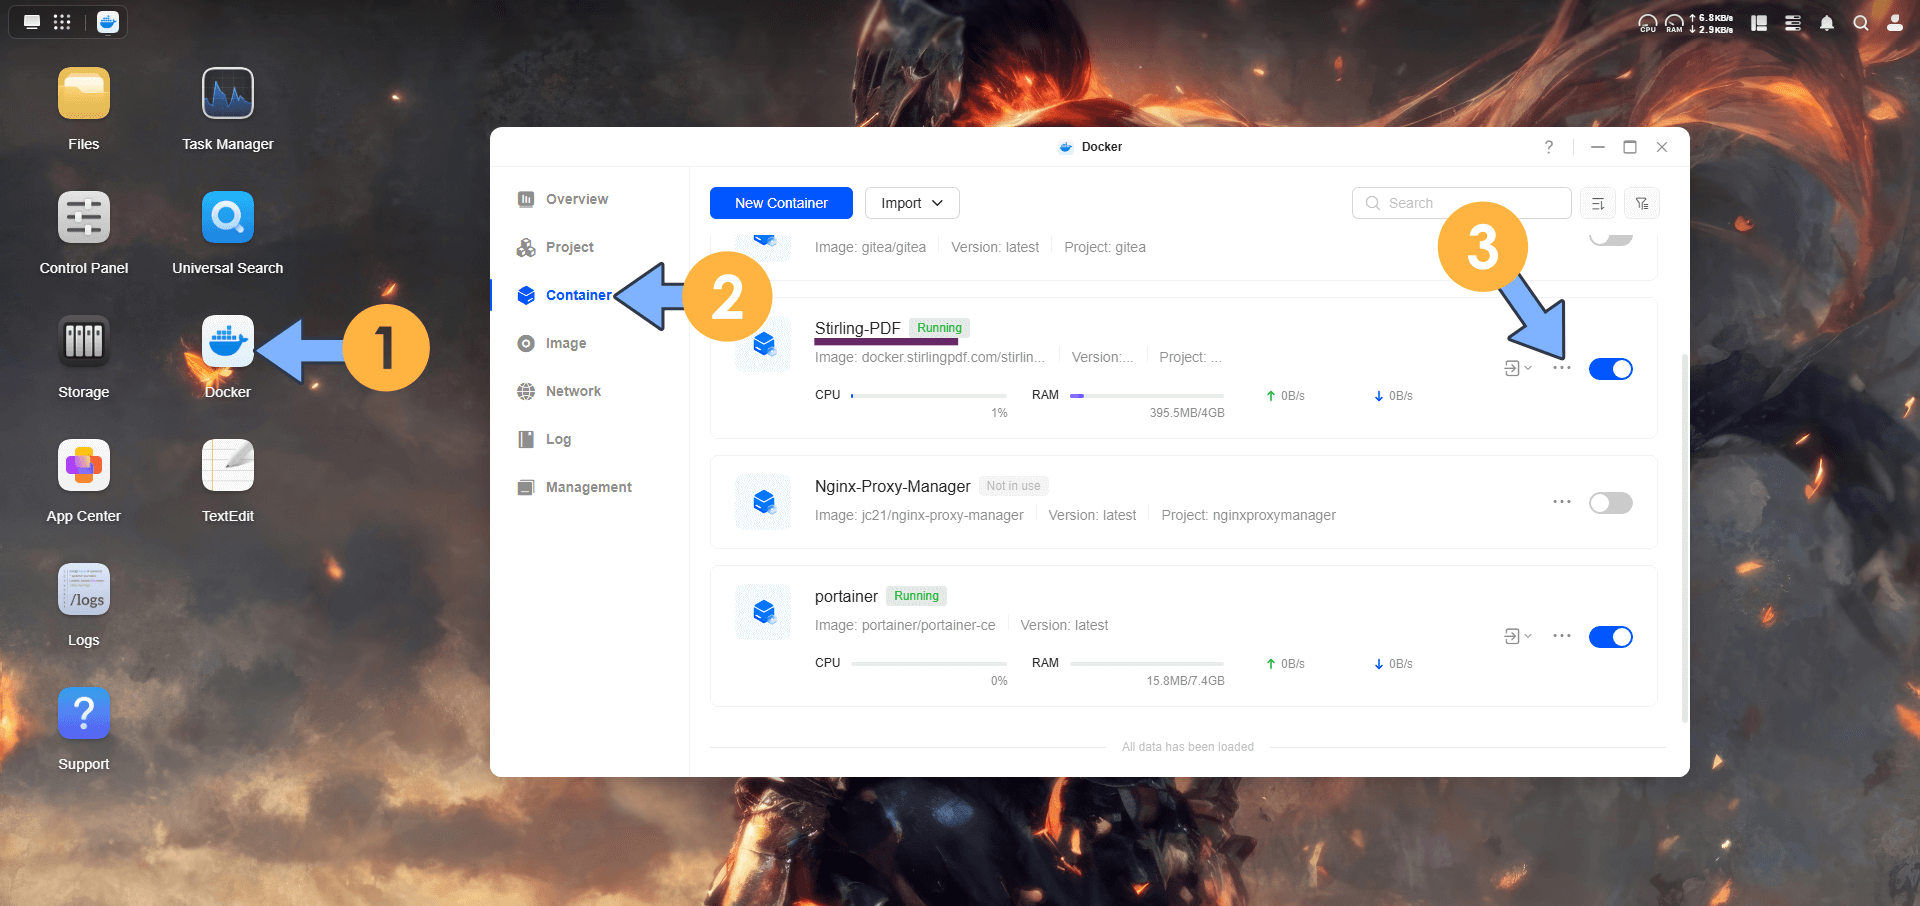The width and height of the screenshot is (1920, 906).
Task: Click the container list vertical scrollbar
Action: point(1685,537)
